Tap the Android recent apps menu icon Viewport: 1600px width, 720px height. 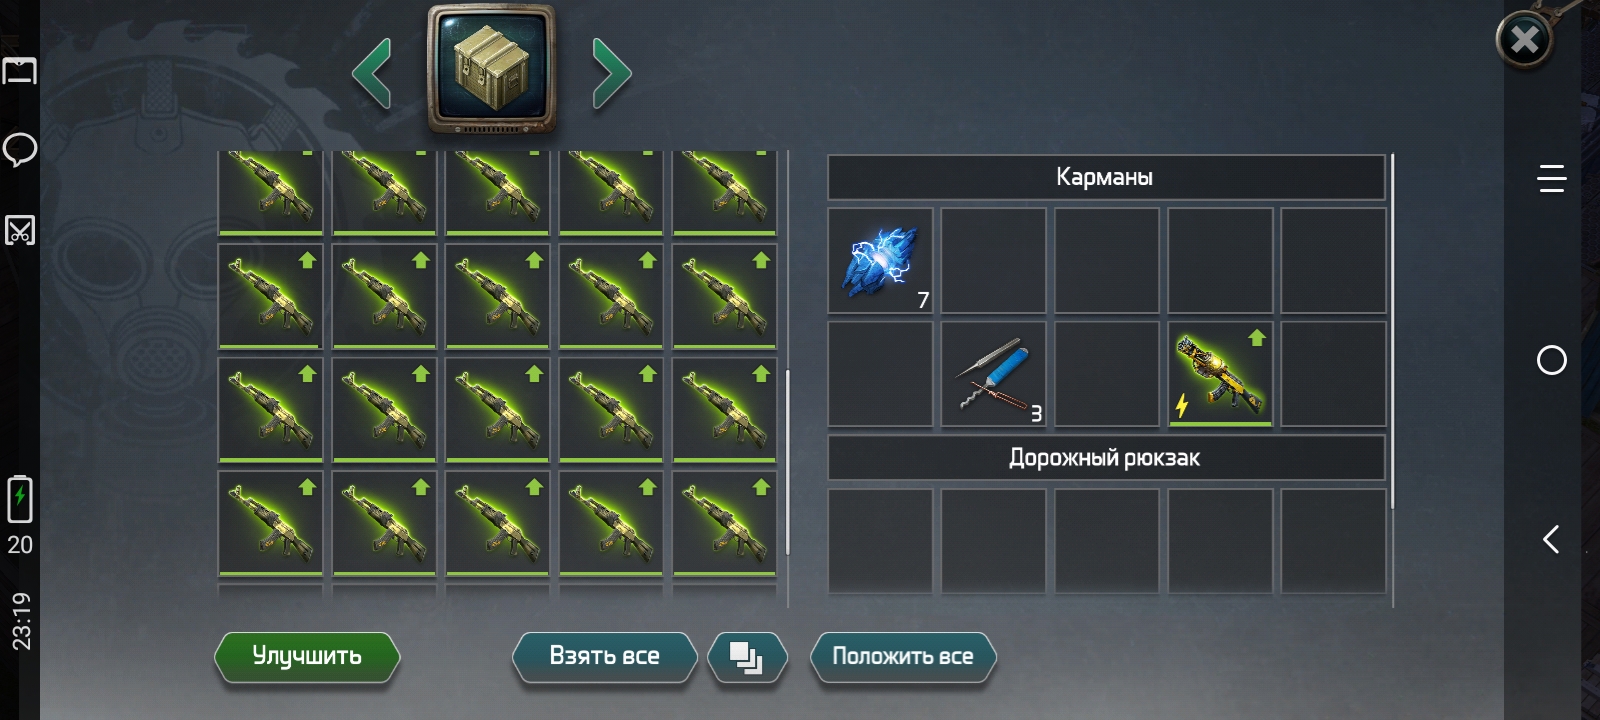(1551, 178)
